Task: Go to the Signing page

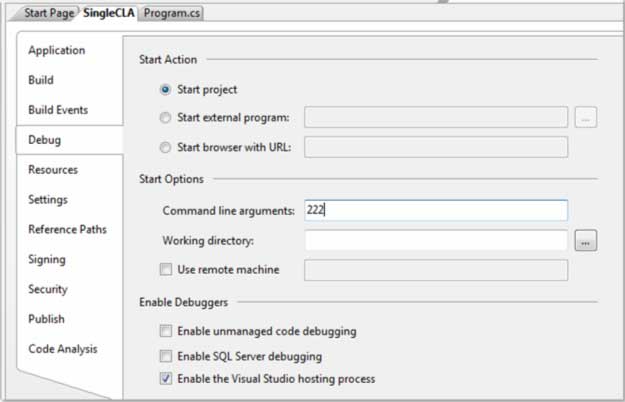Action: point(47,260)
